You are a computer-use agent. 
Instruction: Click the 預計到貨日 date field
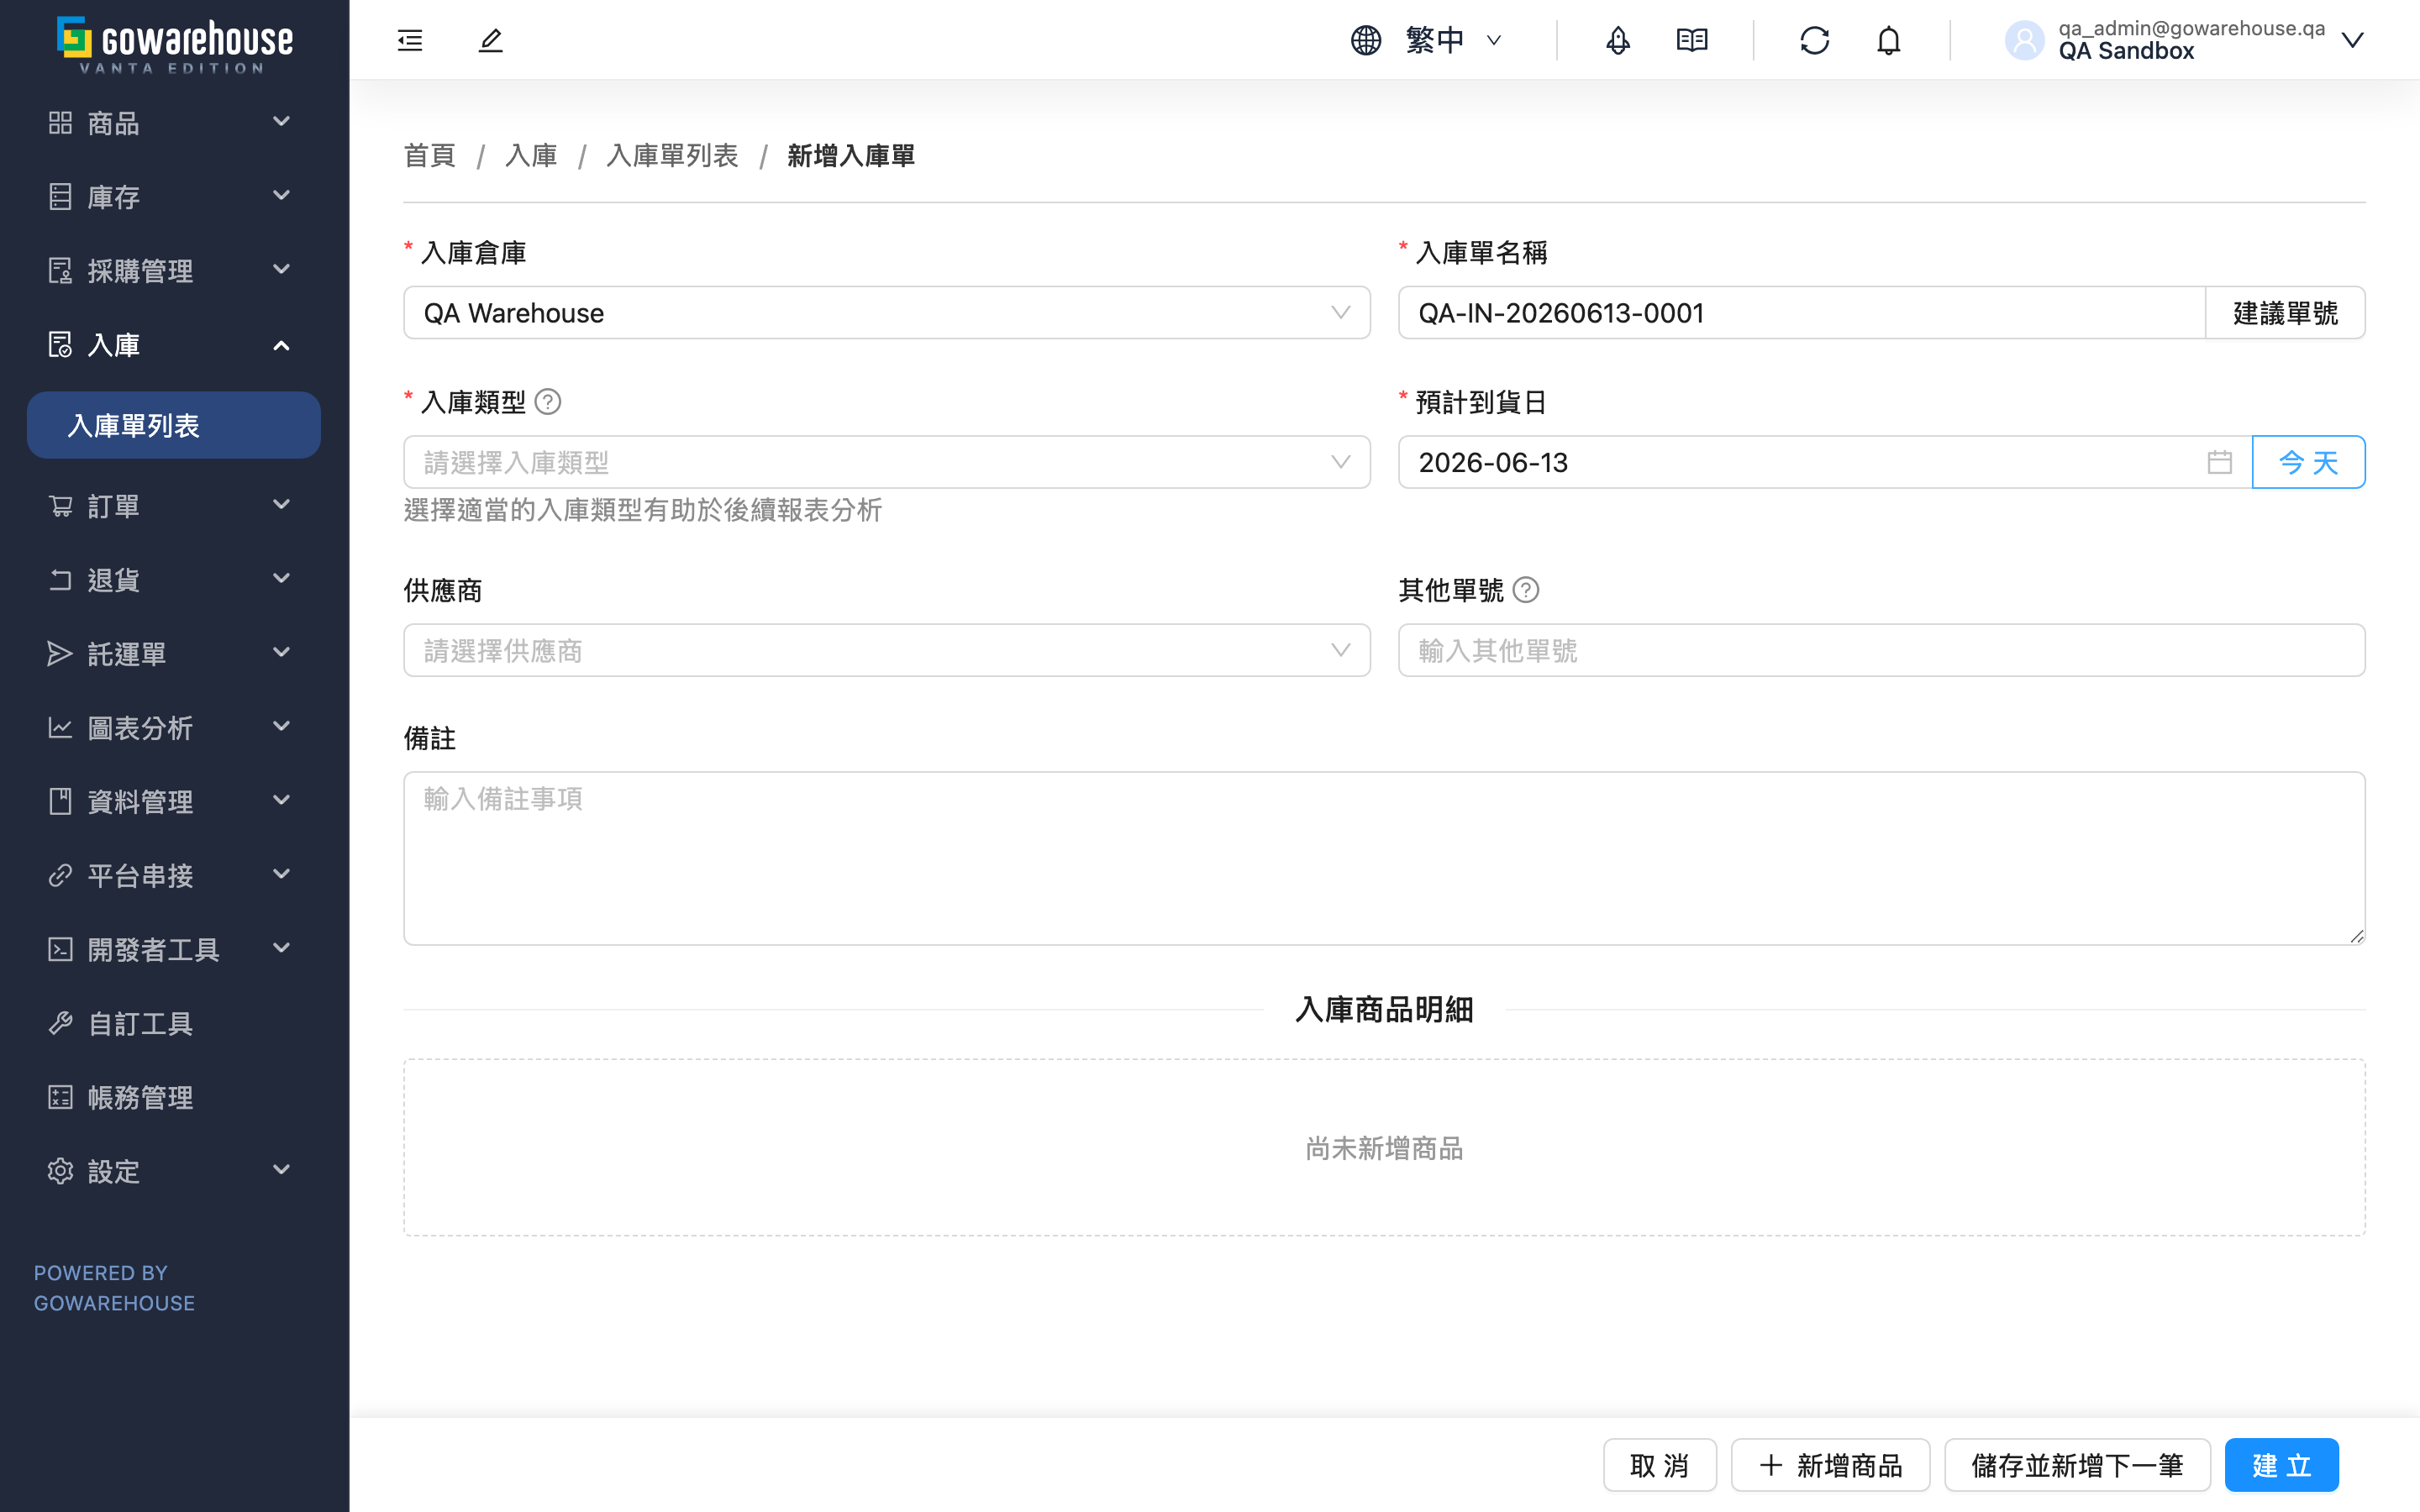1825,462
